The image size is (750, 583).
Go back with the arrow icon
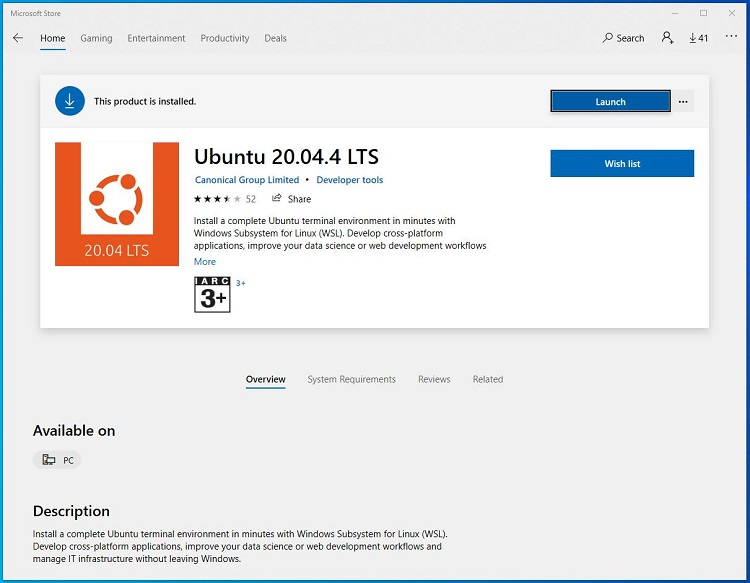18,38
